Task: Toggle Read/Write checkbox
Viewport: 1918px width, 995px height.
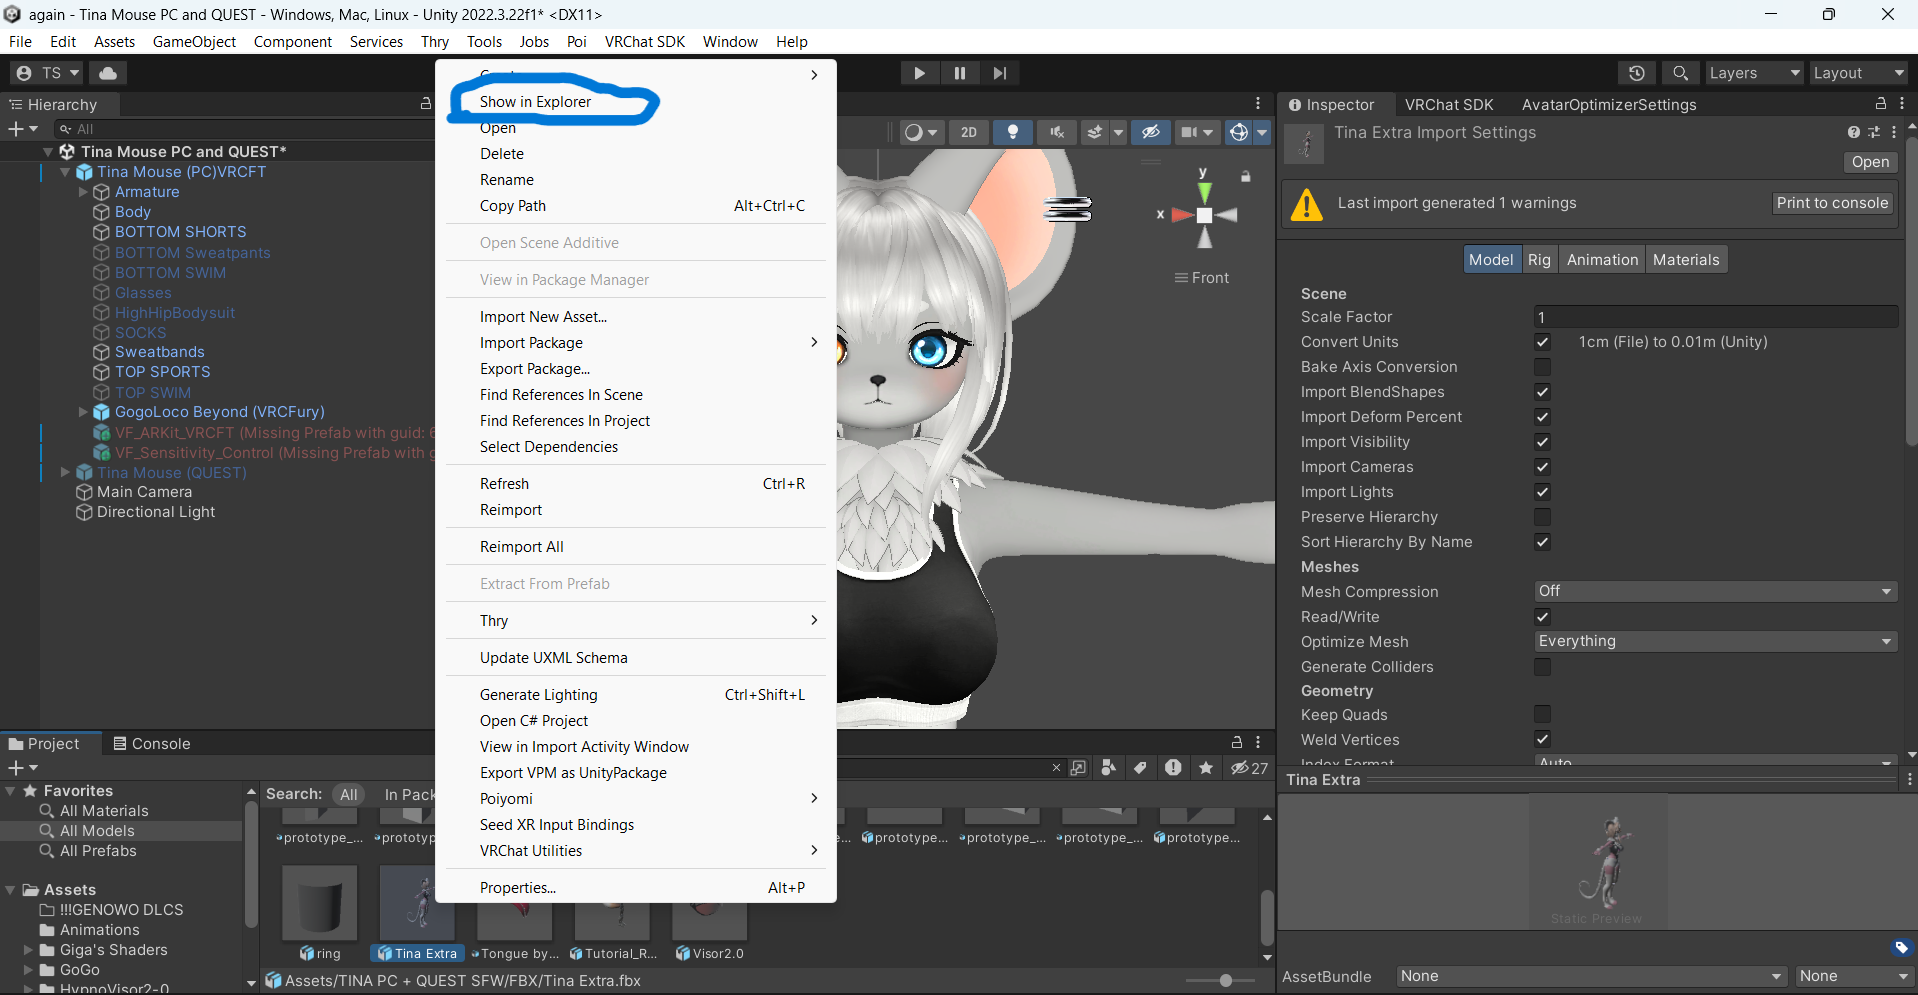Action: tap(1542, 617)
